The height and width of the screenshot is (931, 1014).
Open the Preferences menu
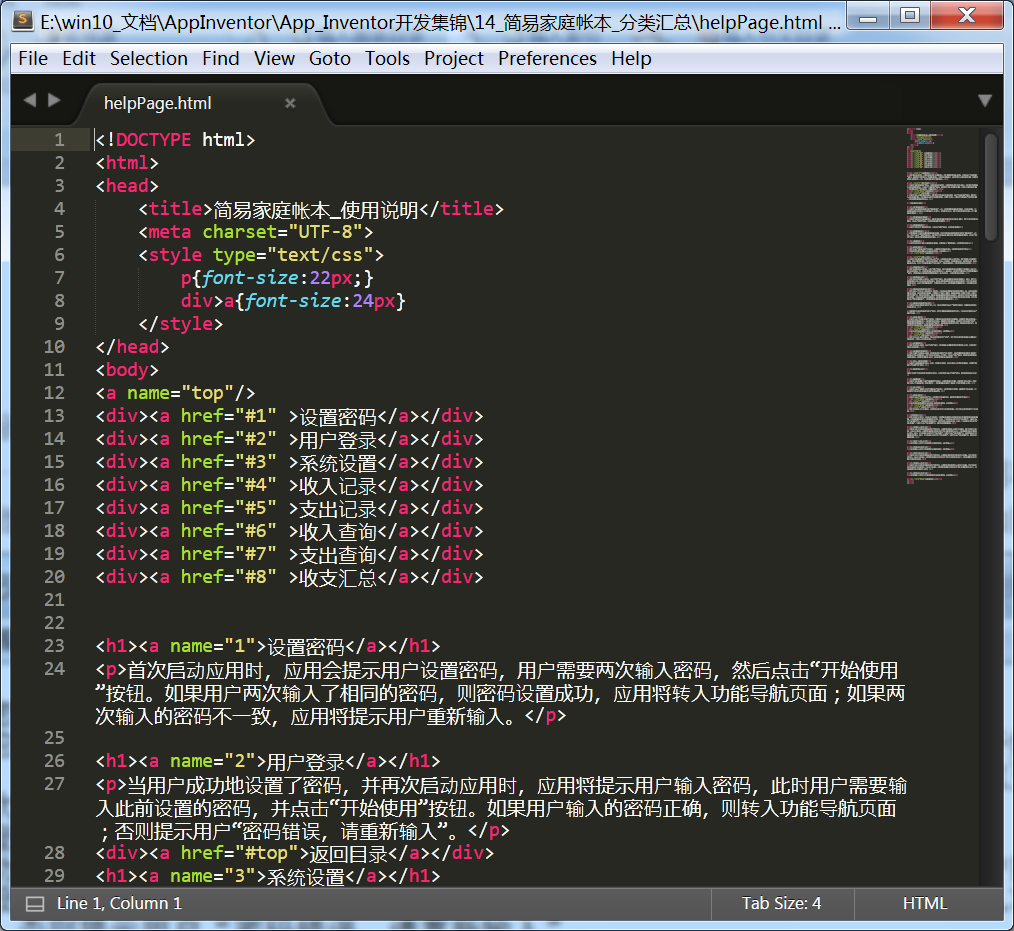(547, 59)
